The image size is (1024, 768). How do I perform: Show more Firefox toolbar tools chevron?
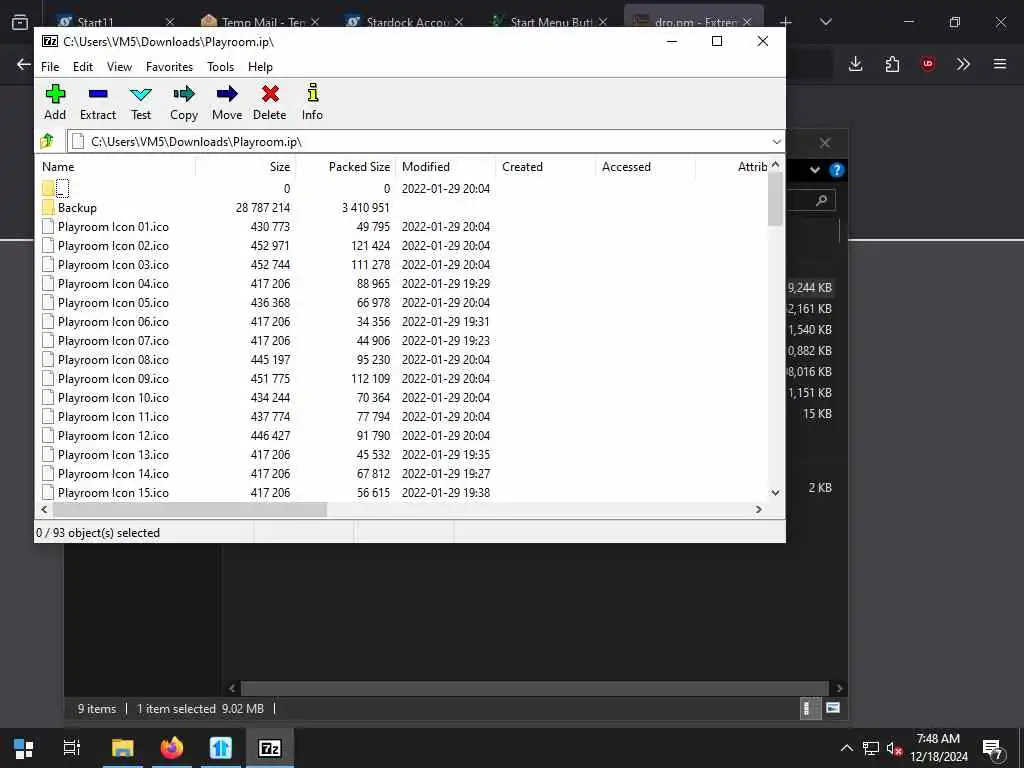coord(963,64)
